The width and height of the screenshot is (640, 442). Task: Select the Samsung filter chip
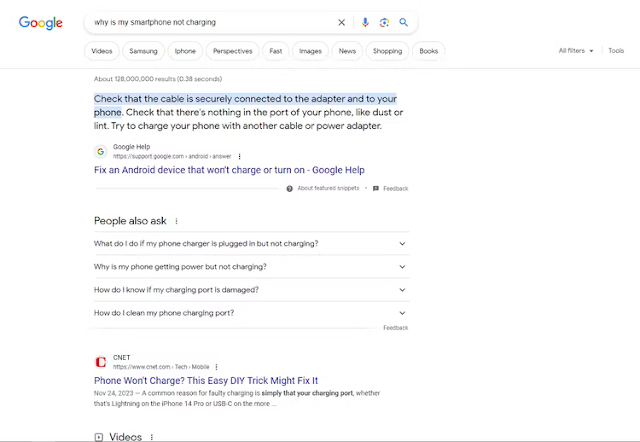click(143, 51)
